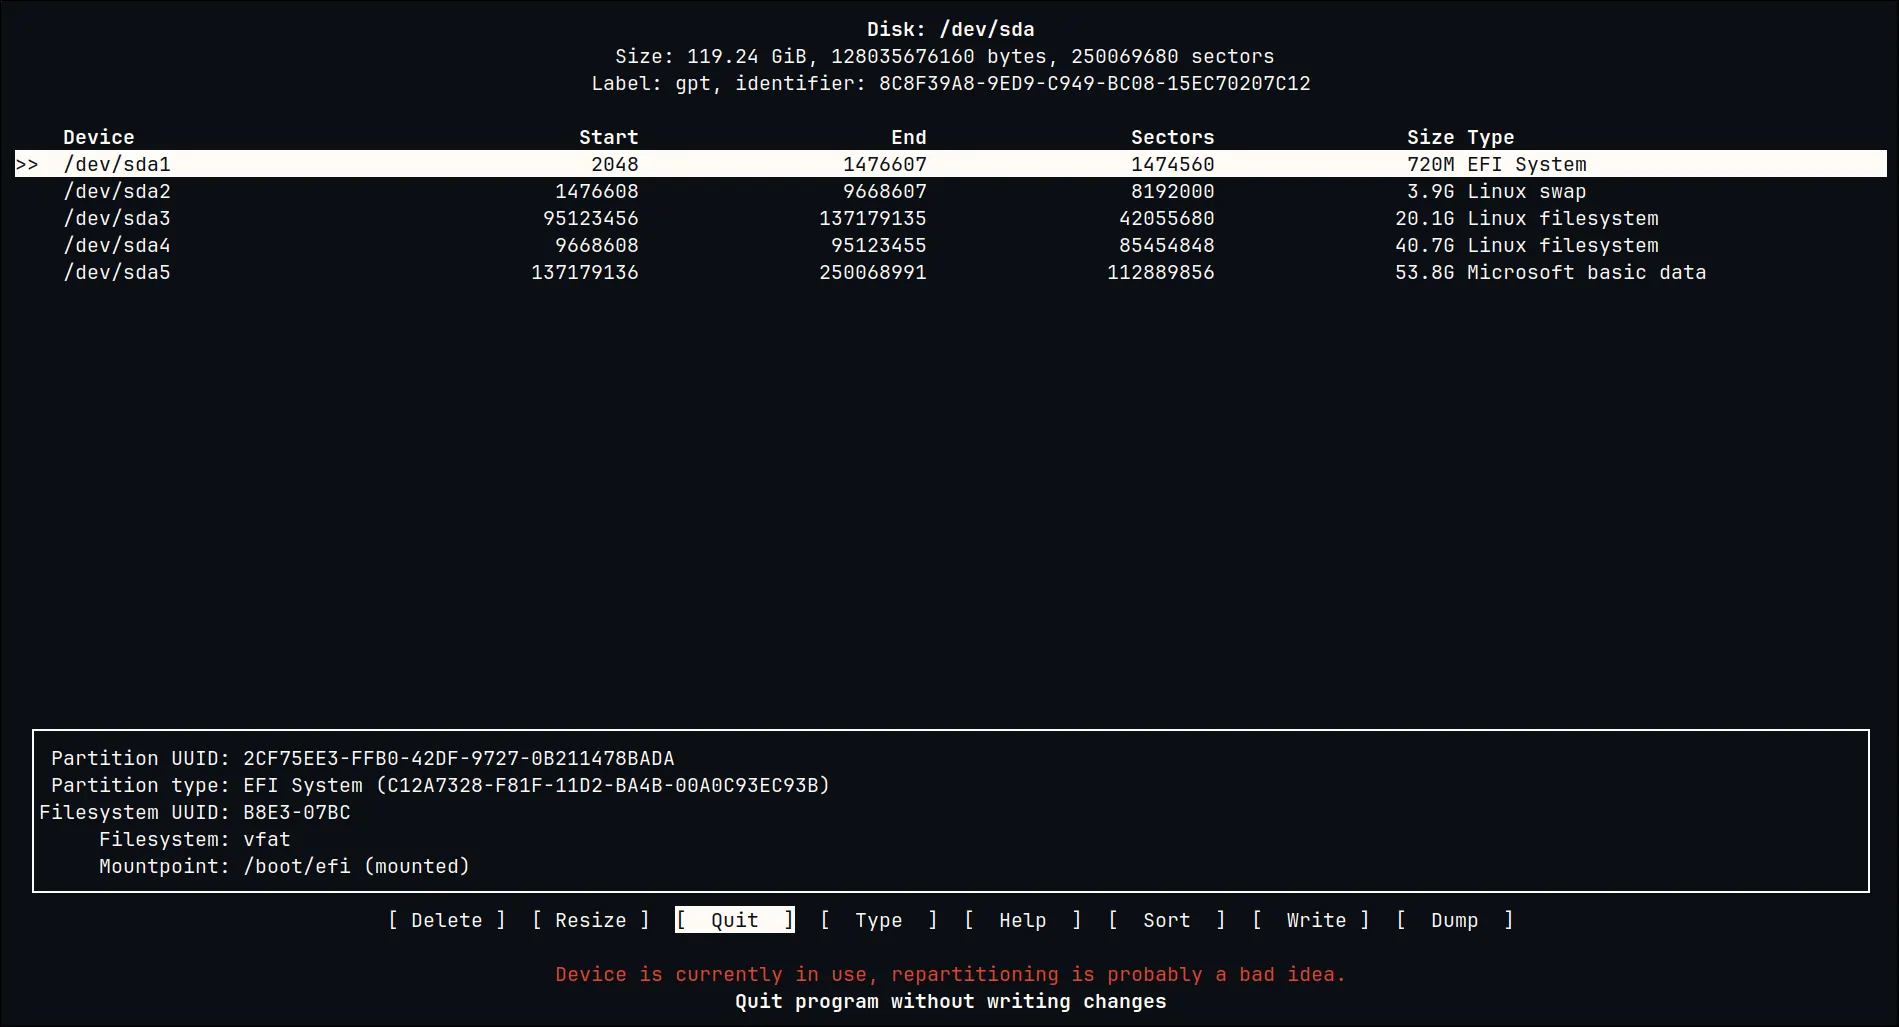This screenshot has height=1027, width=1899.
Task: Choose the Resize menu option
Action: 590,920
